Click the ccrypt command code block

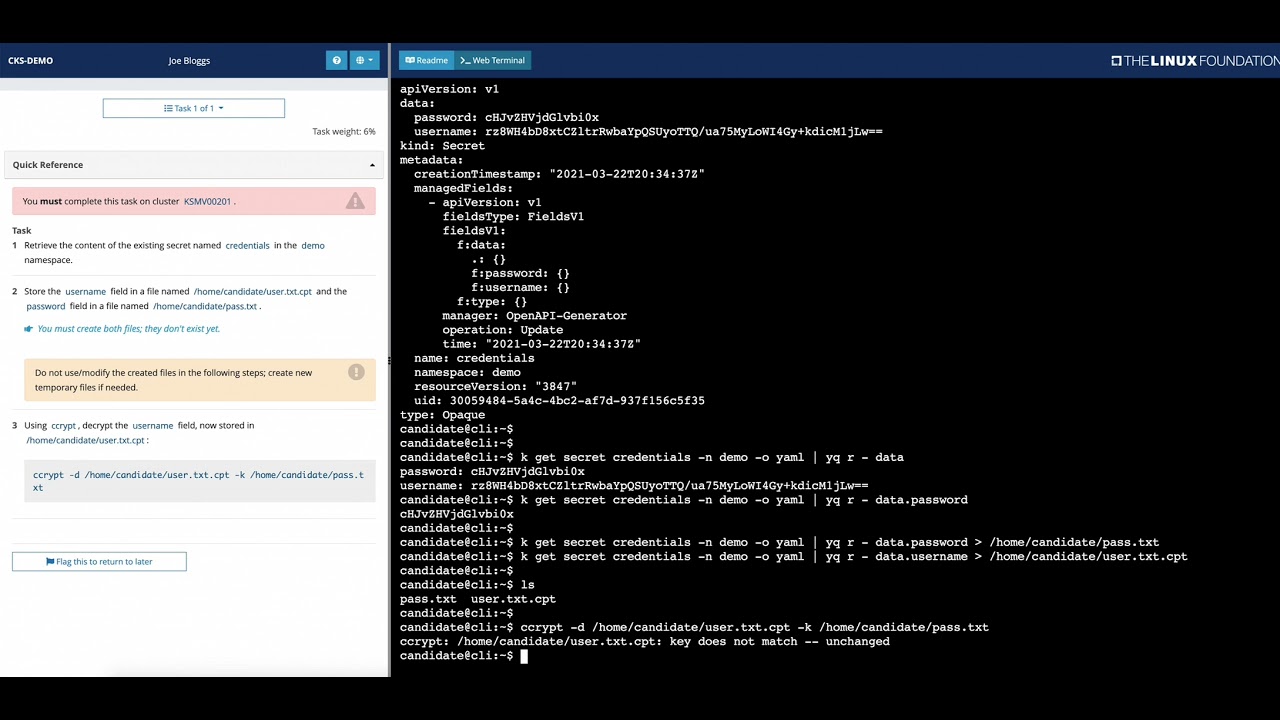coord(199,481)
